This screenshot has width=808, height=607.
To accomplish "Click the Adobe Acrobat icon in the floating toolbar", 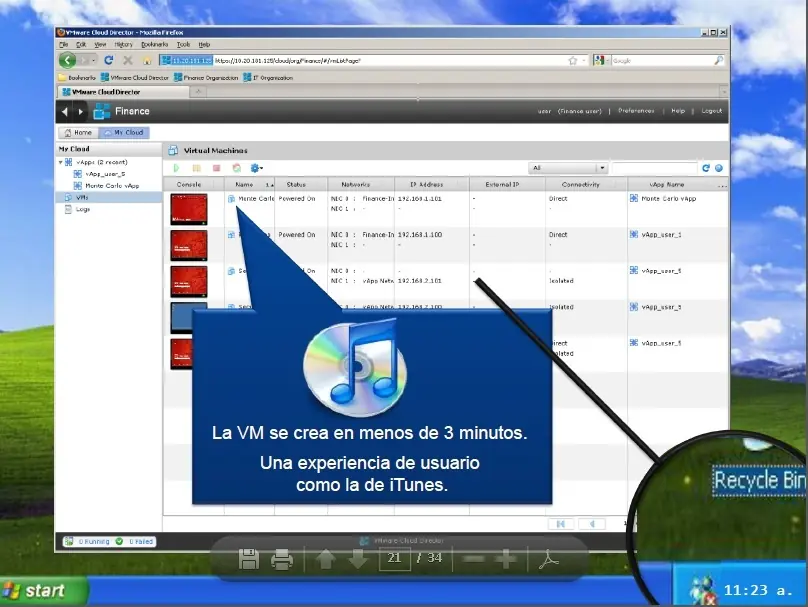I will [x=548, y=559].
